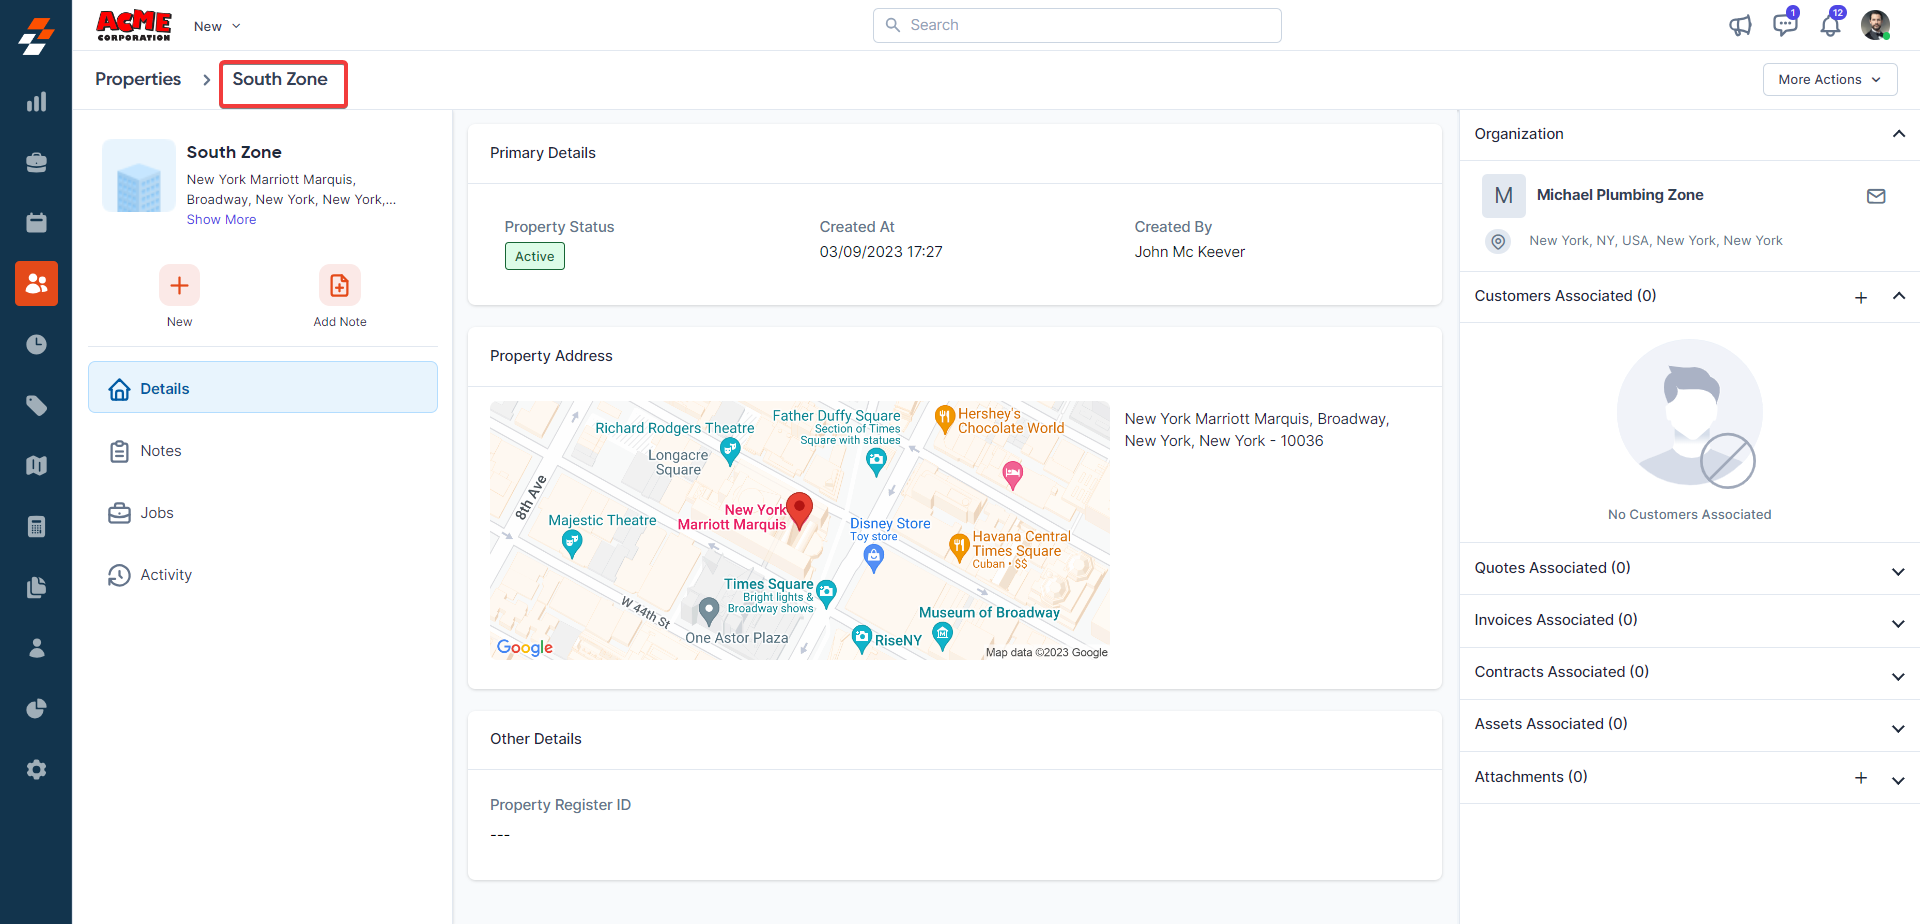The height and width of the screenshot is (924, 1920).
Task: Open the pie chart icon in sidebar
Action: [x=36, y=709]
